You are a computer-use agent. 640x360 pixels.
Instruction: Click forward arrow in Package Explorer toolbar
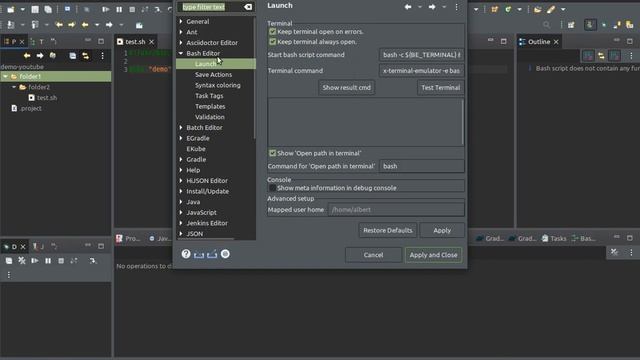pyautogui.click(x=40, y=56)
